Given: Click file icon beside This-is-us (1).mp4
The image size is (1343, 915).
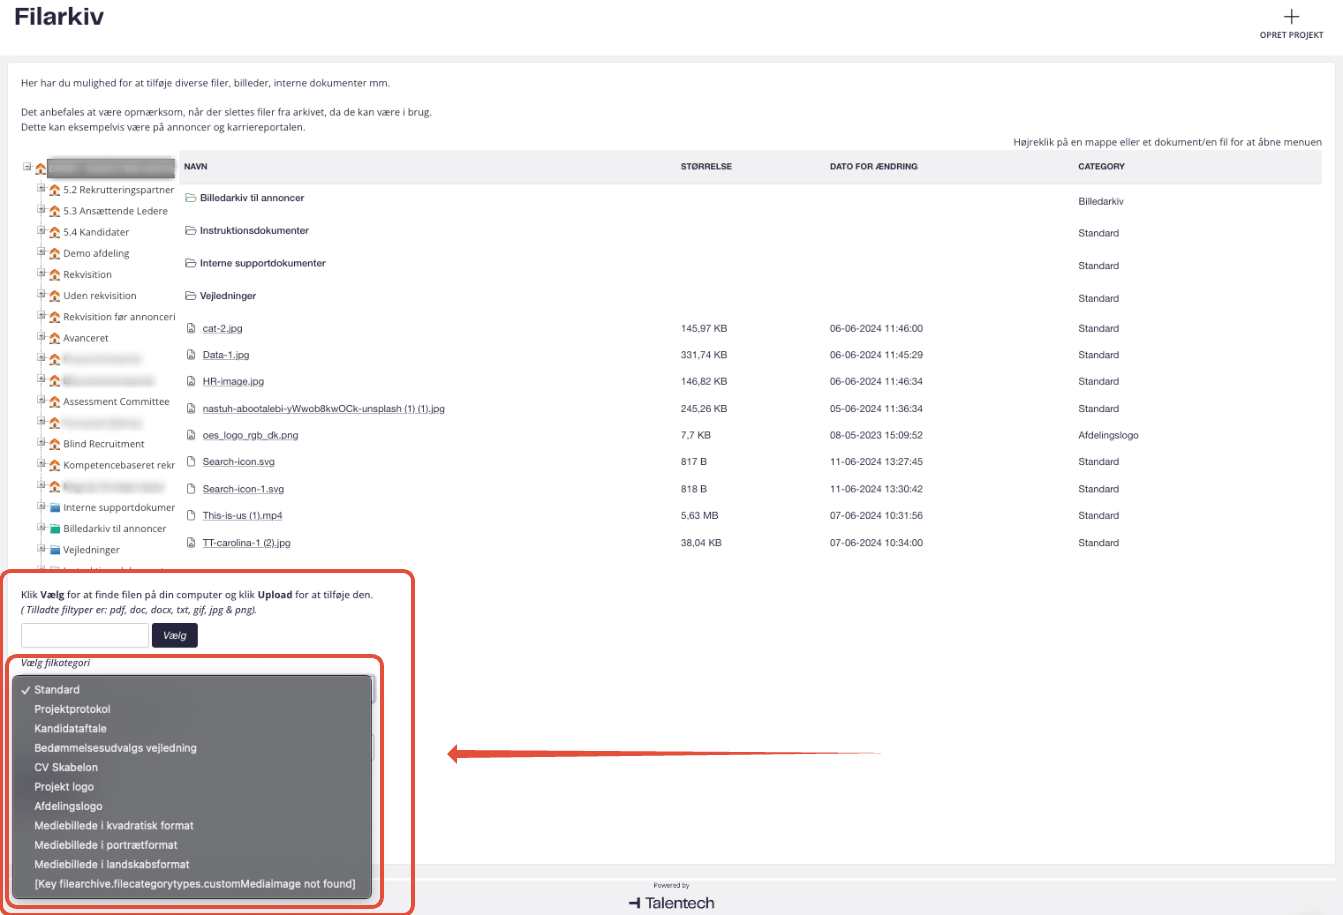Looking at the screenshot, I should point(191,516).
